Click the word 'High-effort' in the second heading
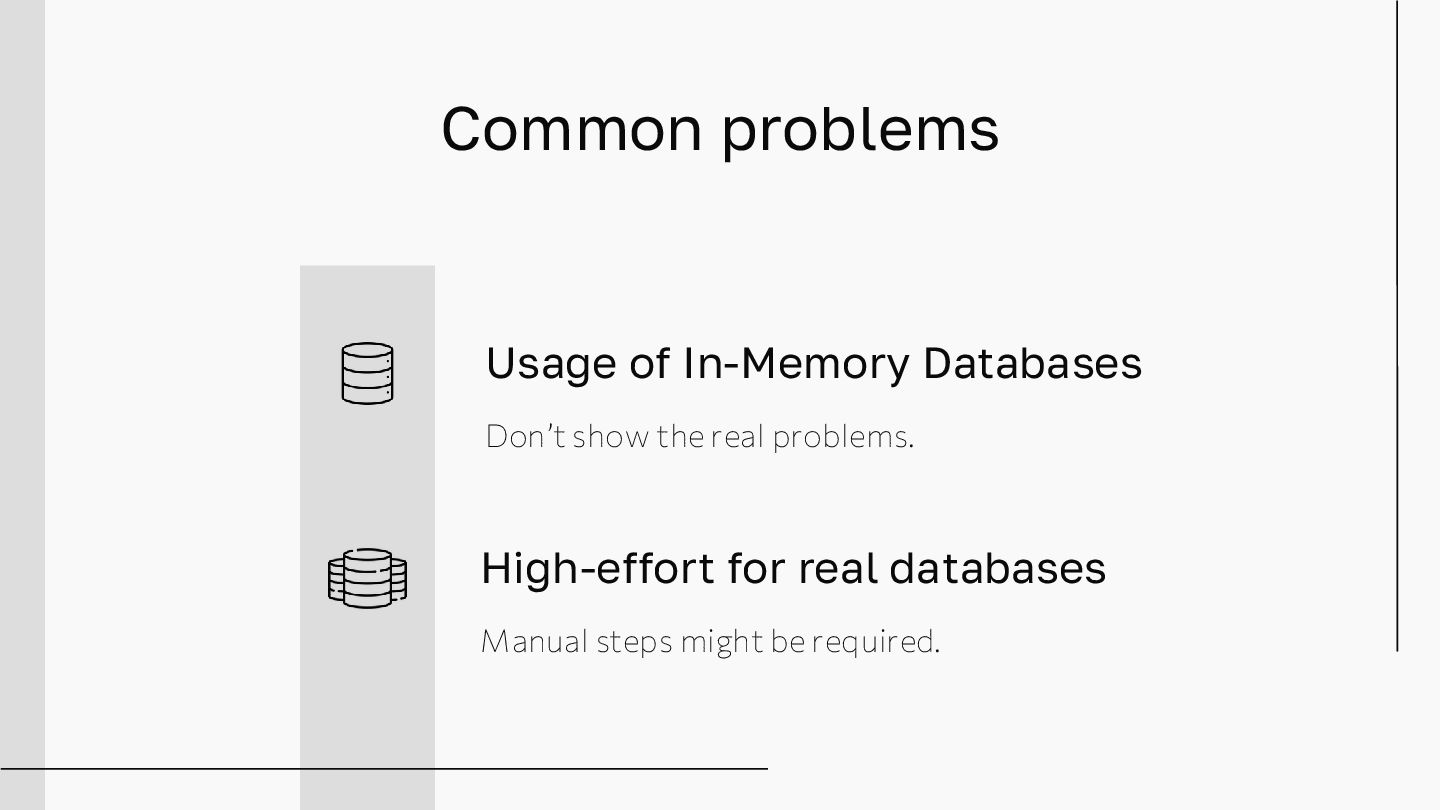 click(597, 568)
